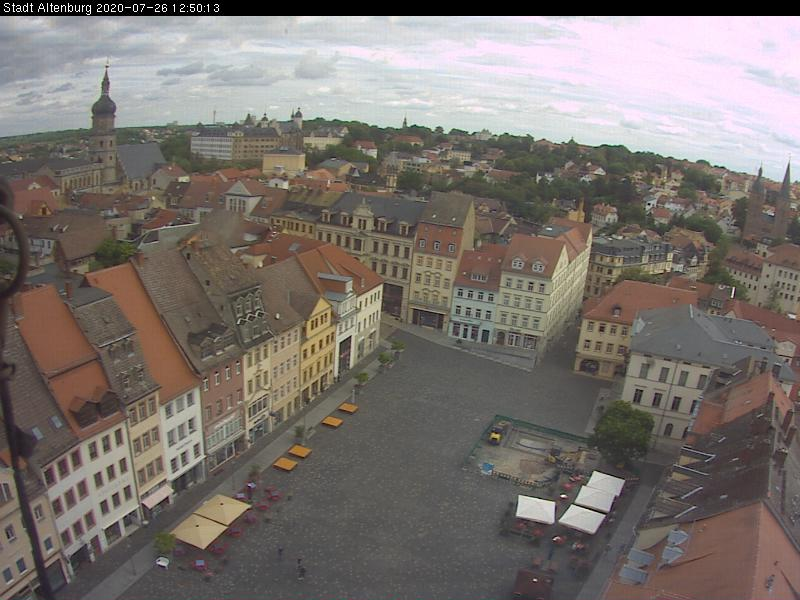Viewport: 800px width, 600px height.
Task: Click the "Stadt Altenburg" caption text
Action: pyautogui.click(x=47, y=8)
